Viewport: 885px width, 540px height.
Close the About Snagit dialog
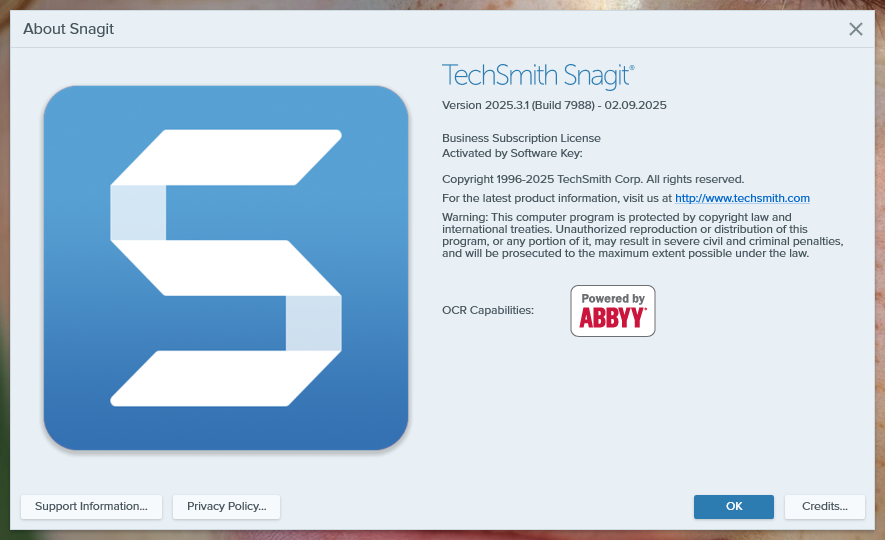[x=856, y=29]
